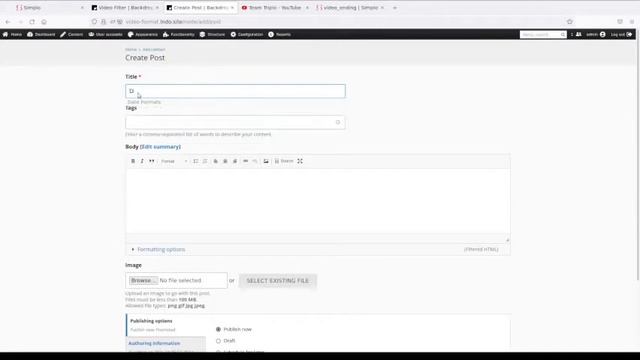Reload the current page
This screenshot has width=640, height=360.
tap(32, 22)
